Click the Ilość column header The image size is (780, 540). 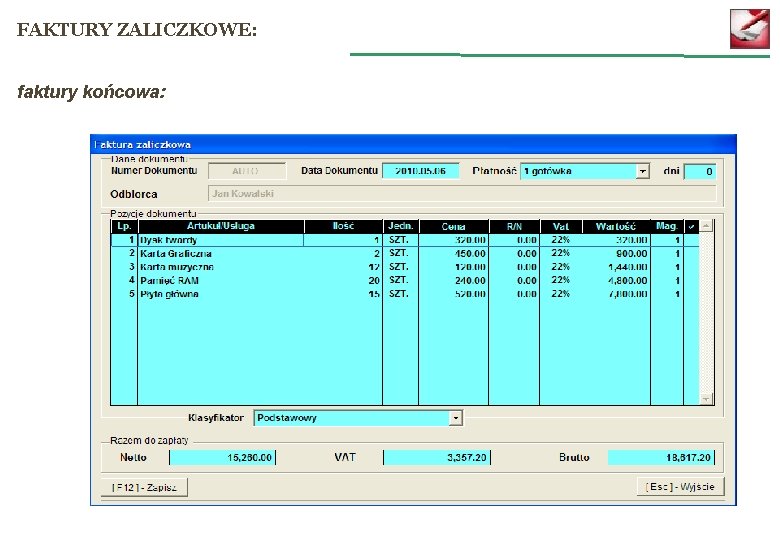343,226
